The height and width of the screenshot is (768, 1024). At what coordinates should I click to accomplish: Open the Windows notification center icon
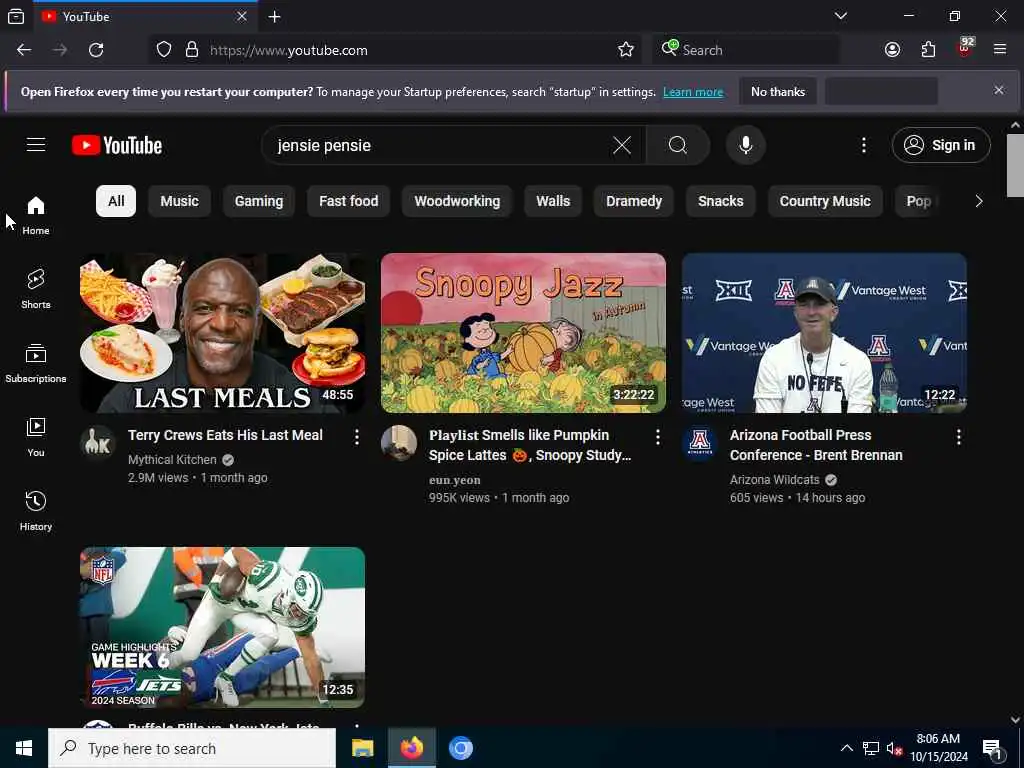(x=992, y=749)
